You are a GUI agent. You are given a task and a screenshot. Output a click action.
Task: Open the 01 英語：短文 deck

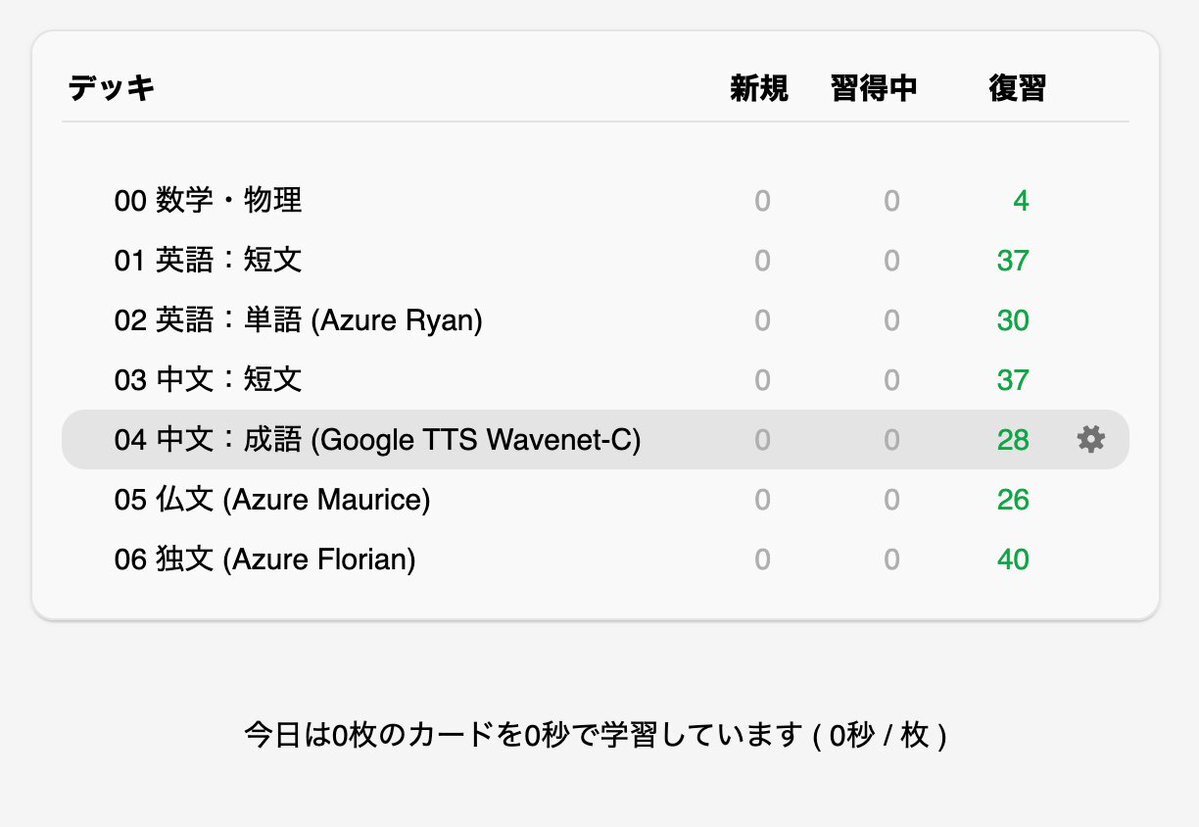pos(208,261)
